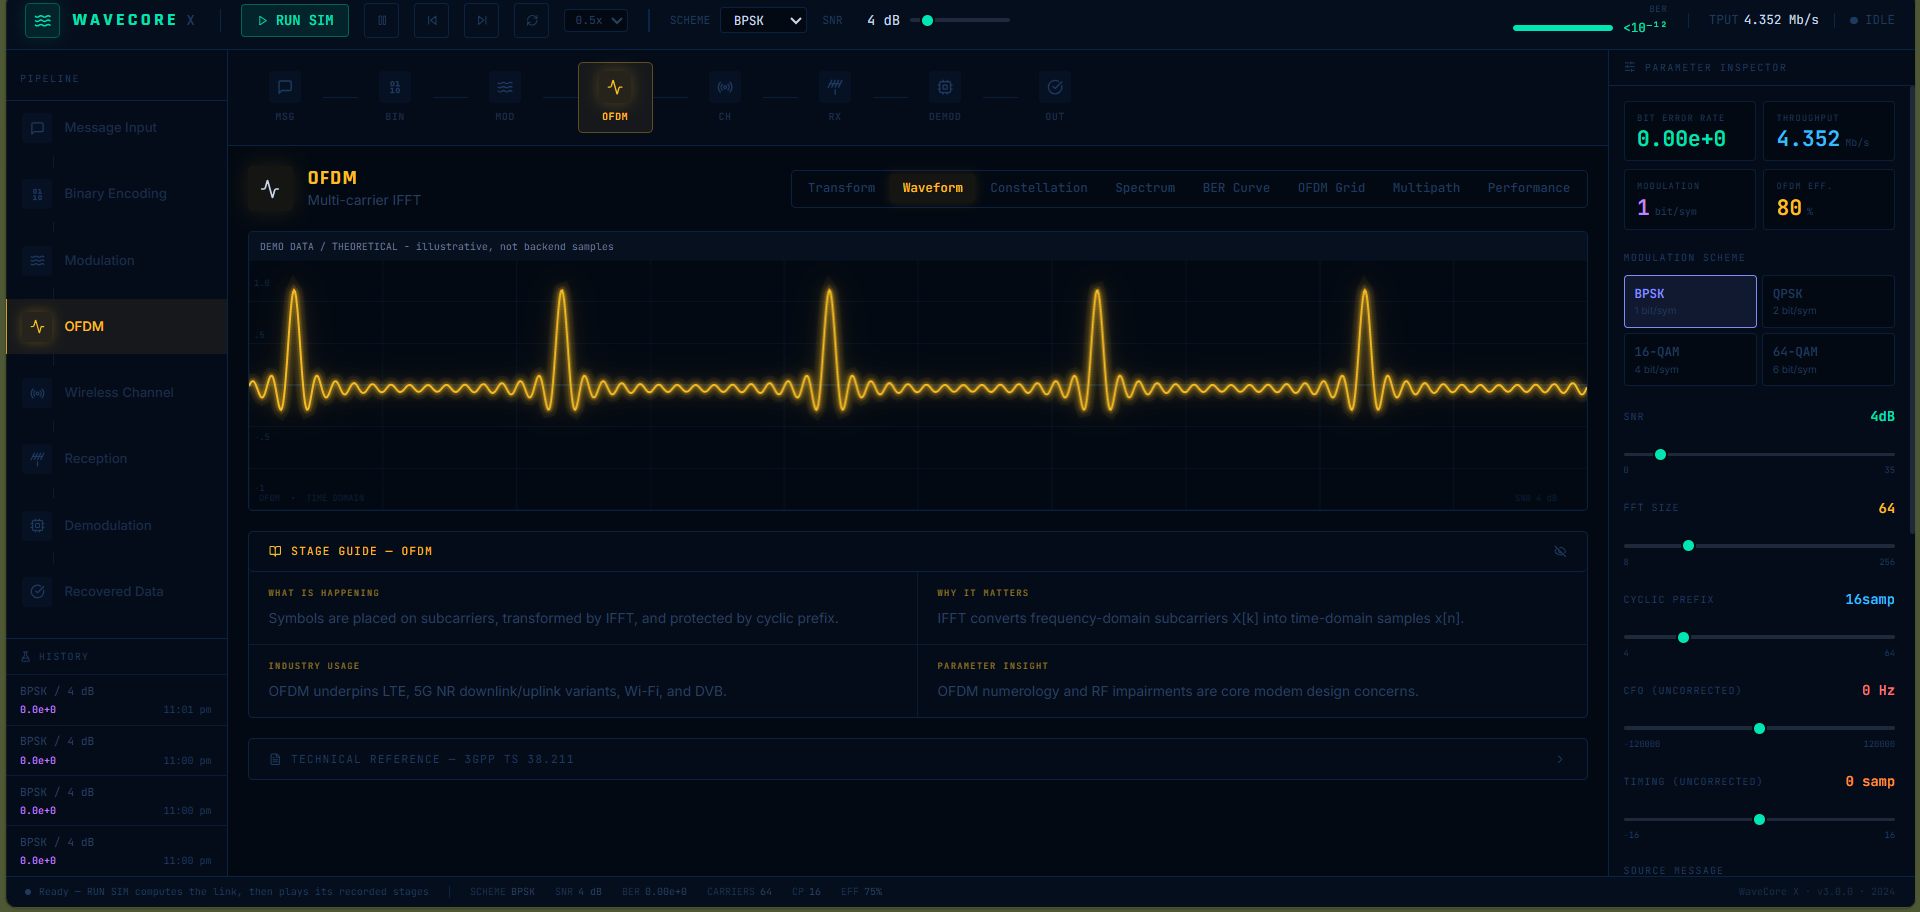Viewport: 1920px width, 912px height.
Task: Click the CFO uncorrected slider handle
Action: coord(1759,728)
